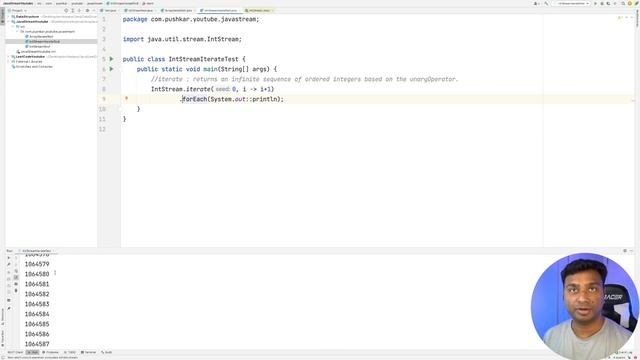Go to next highlighted error arrow
Viewport: 640px width, 360px height.
[632, 18]
